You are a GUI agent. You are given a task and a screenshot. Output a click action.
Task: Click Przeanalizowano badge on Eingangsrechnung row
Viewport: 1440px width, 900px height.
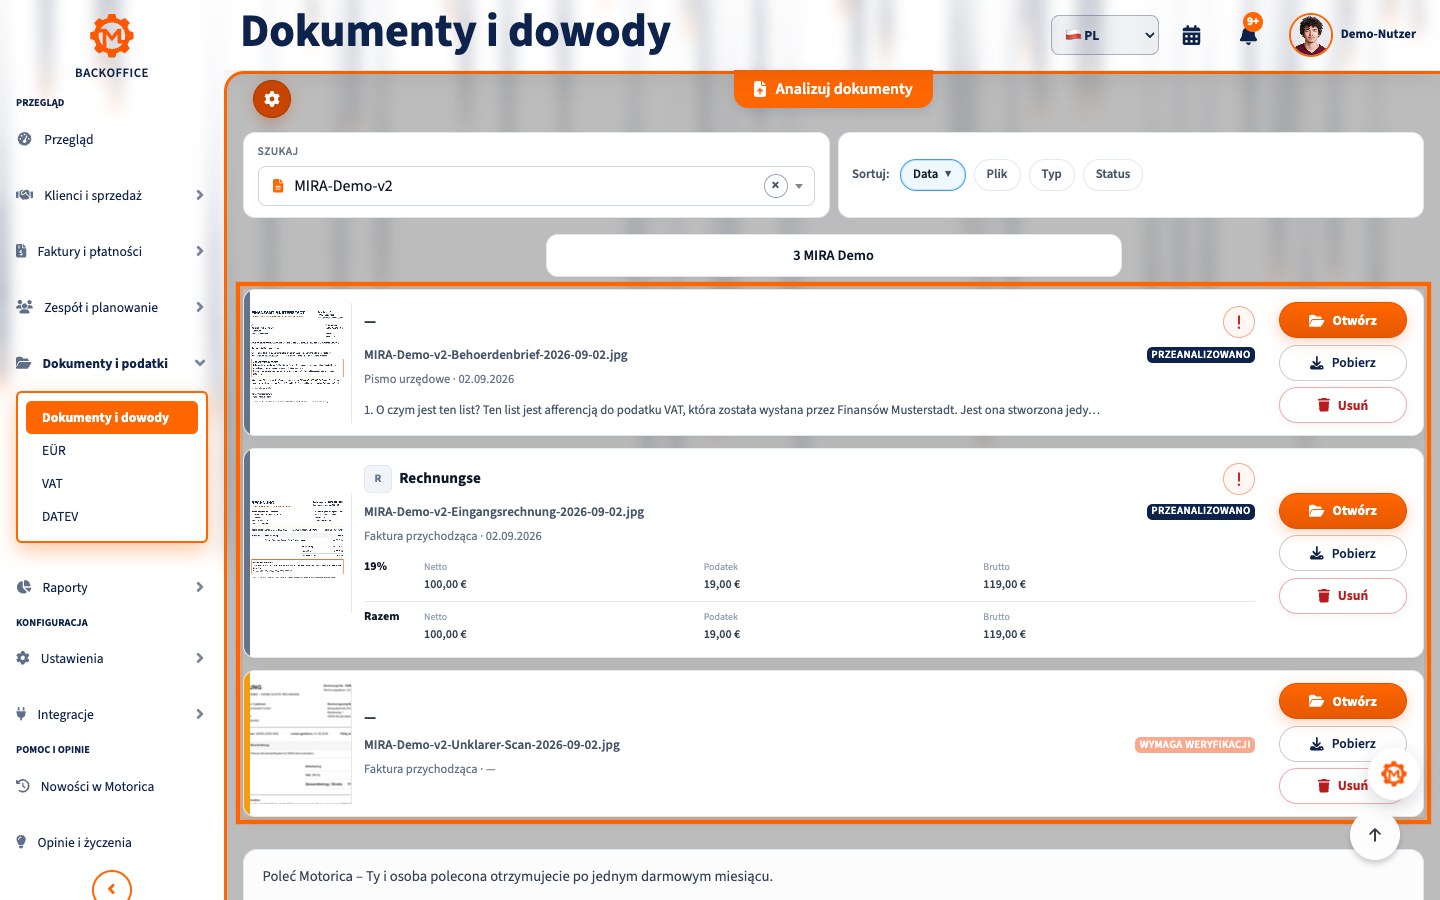1201,511
